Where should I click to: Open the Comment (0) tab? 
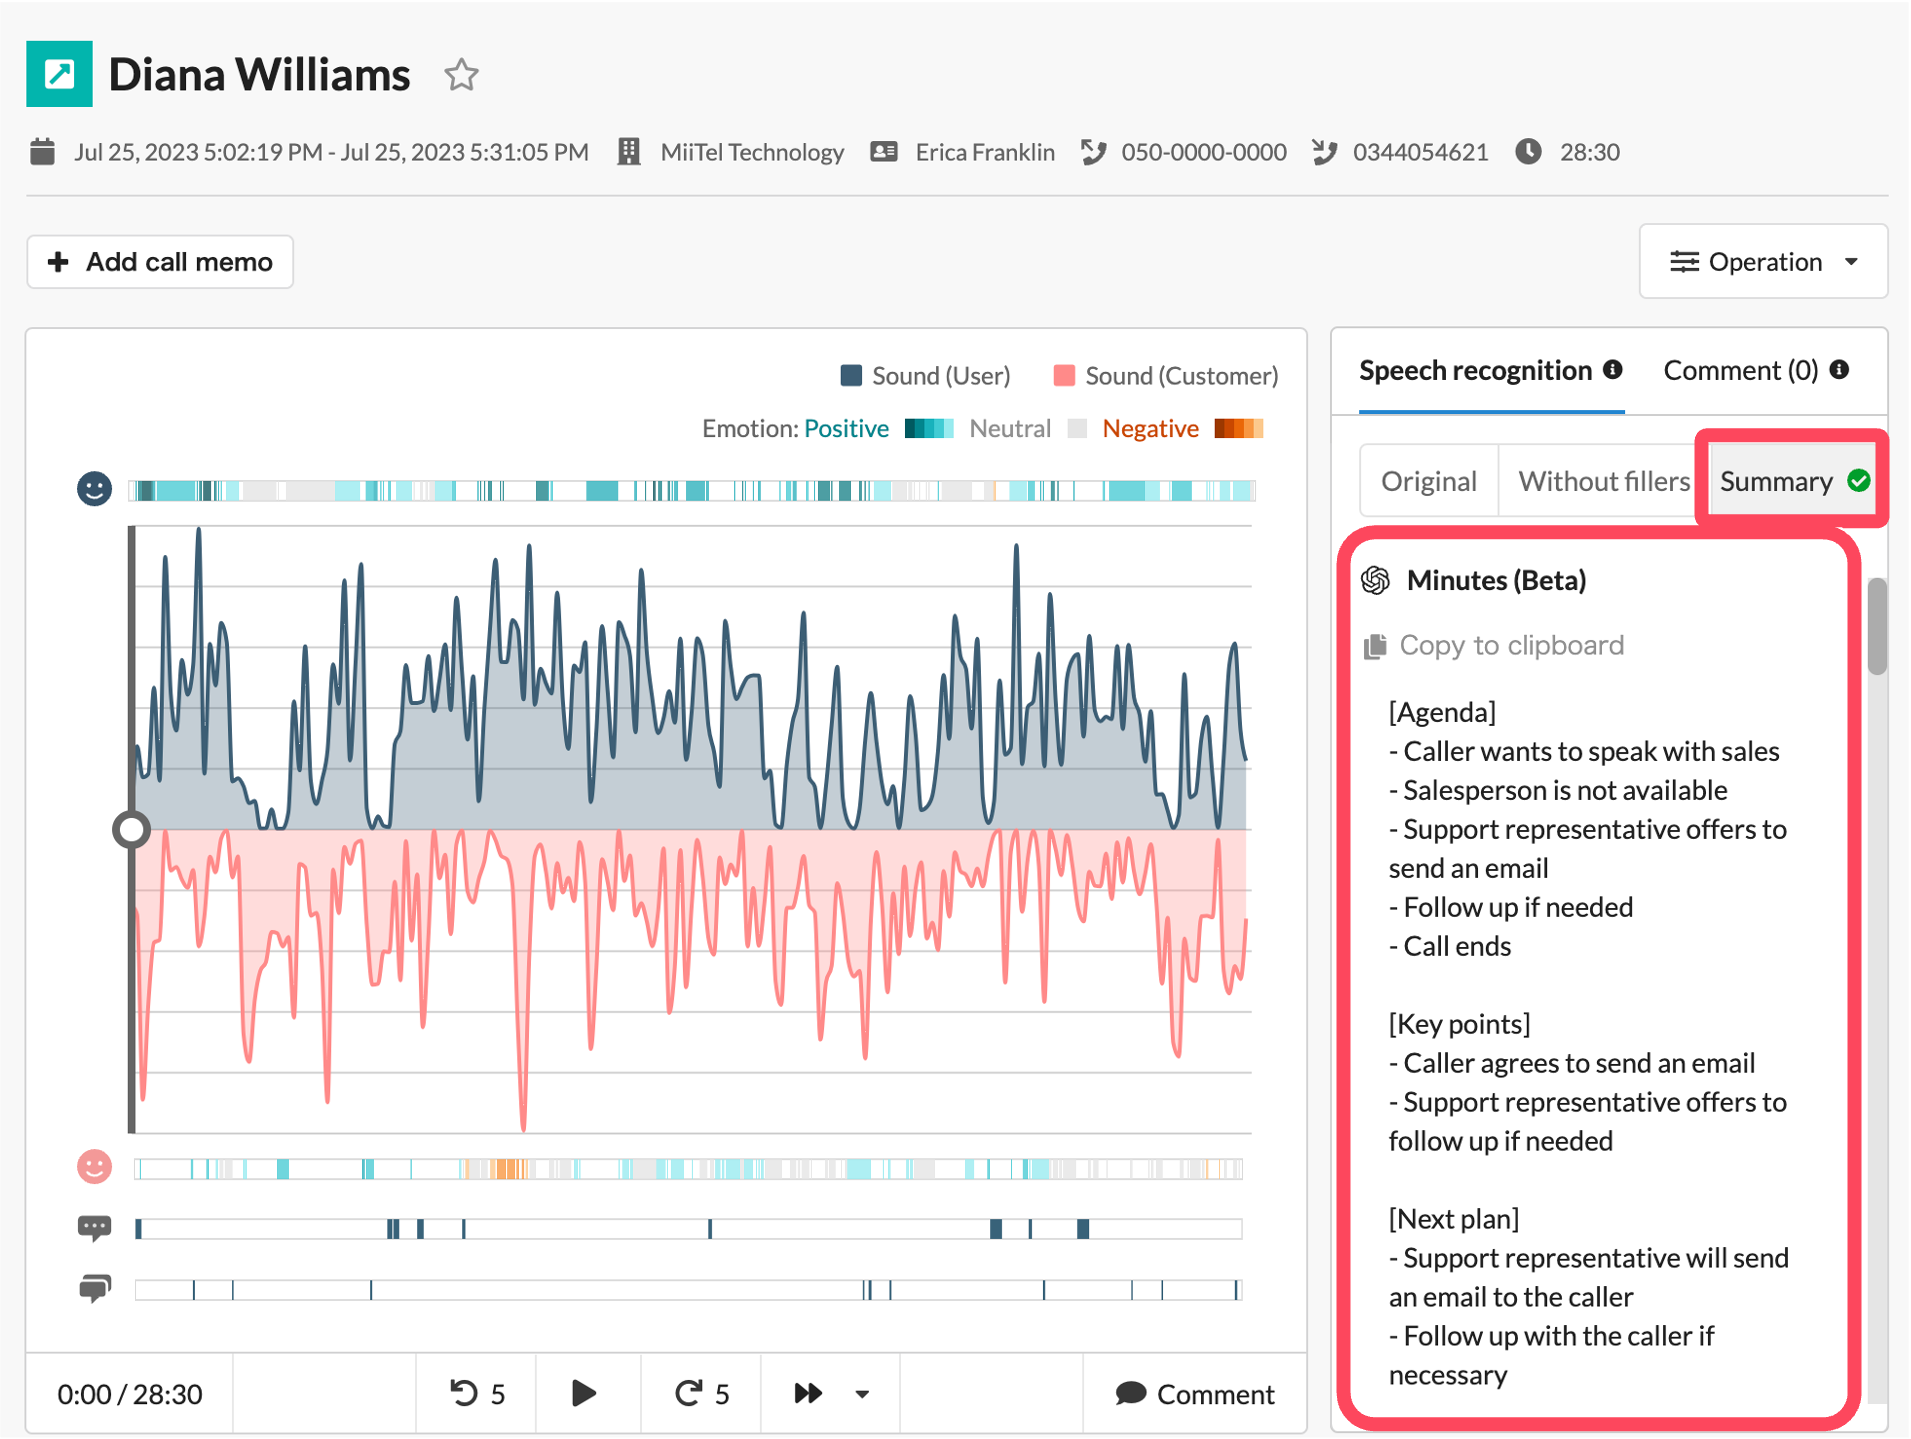1740,370
